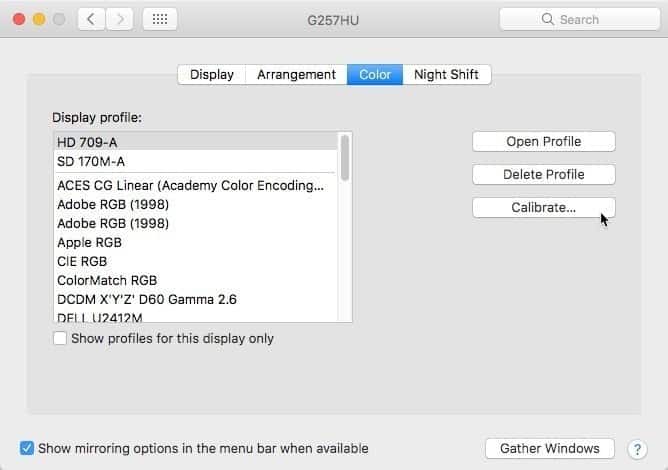Switch to the Arrangement tab
This screenshot has height=470, width=668.
click(297, 75)
